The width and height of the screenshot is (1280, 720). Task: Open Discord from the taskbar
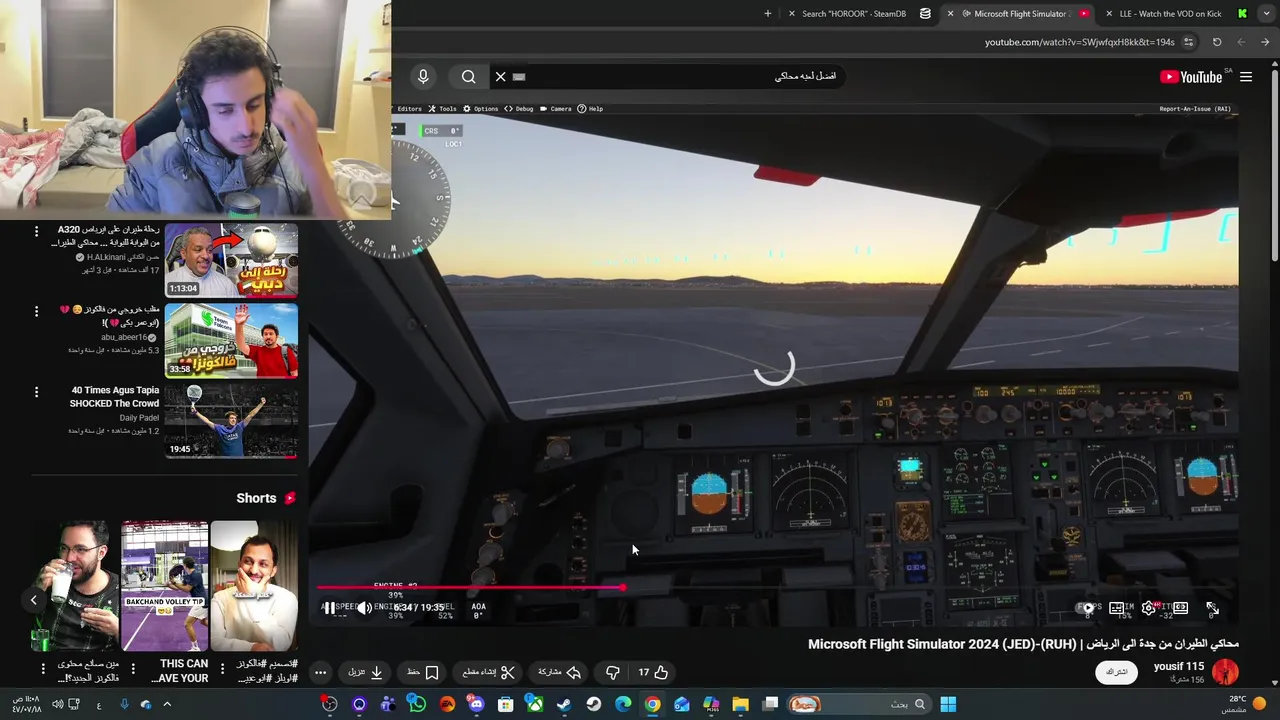point(476,705)
